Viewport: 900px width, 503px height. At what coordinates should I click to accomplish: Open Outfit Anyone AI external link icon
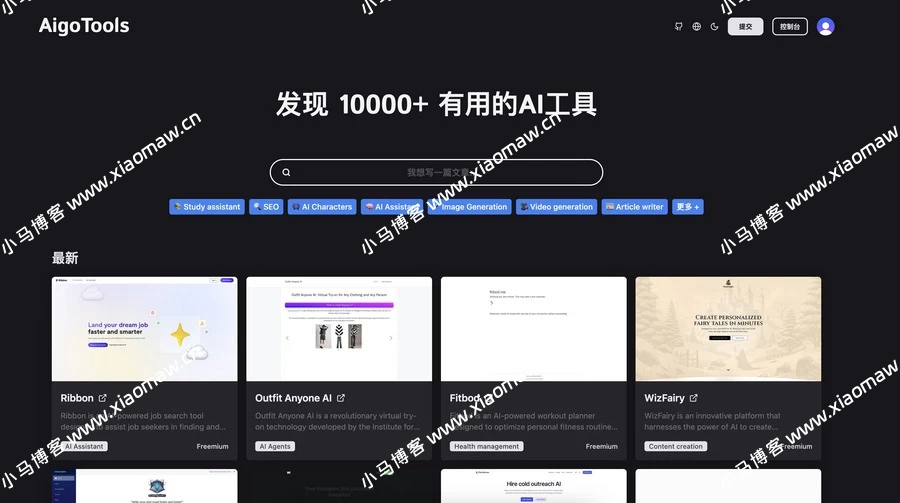341,398
